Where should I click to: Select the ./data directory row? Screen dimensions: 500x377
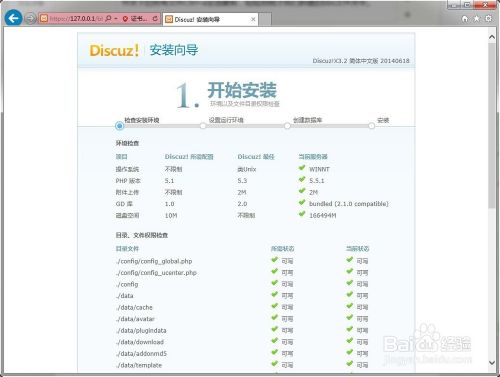[242, 296]
